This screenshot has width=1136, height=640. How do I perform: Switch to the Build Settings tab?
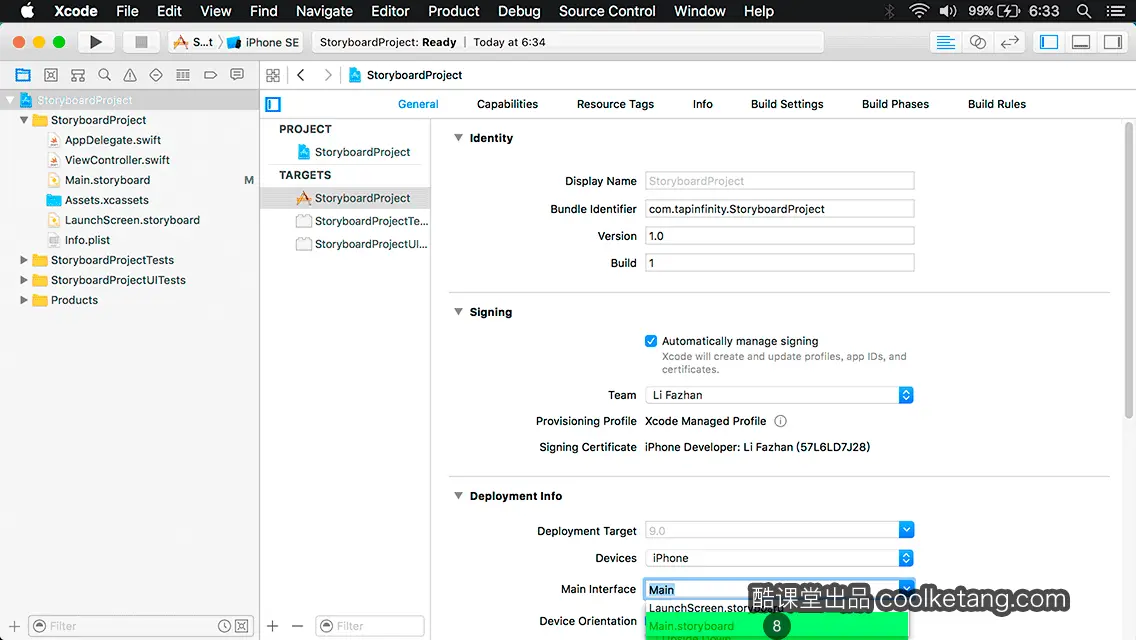tap(787, 104)
